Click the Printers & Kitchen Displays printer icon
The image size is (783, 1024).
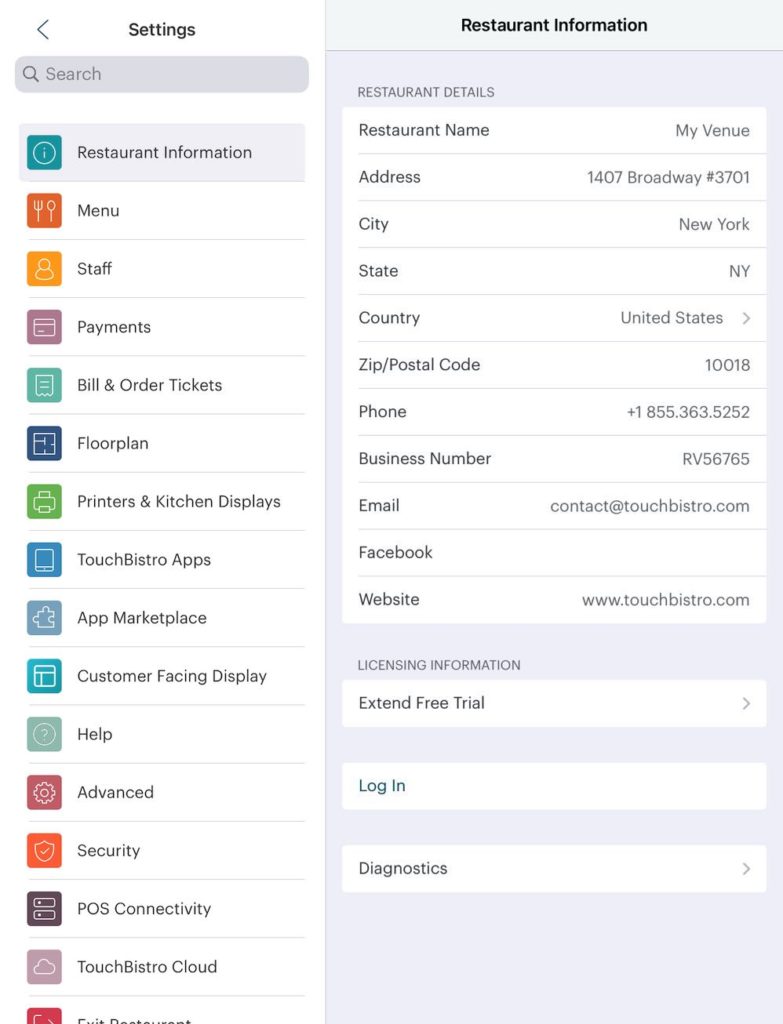pyautogui.click(x=44, y=502)
